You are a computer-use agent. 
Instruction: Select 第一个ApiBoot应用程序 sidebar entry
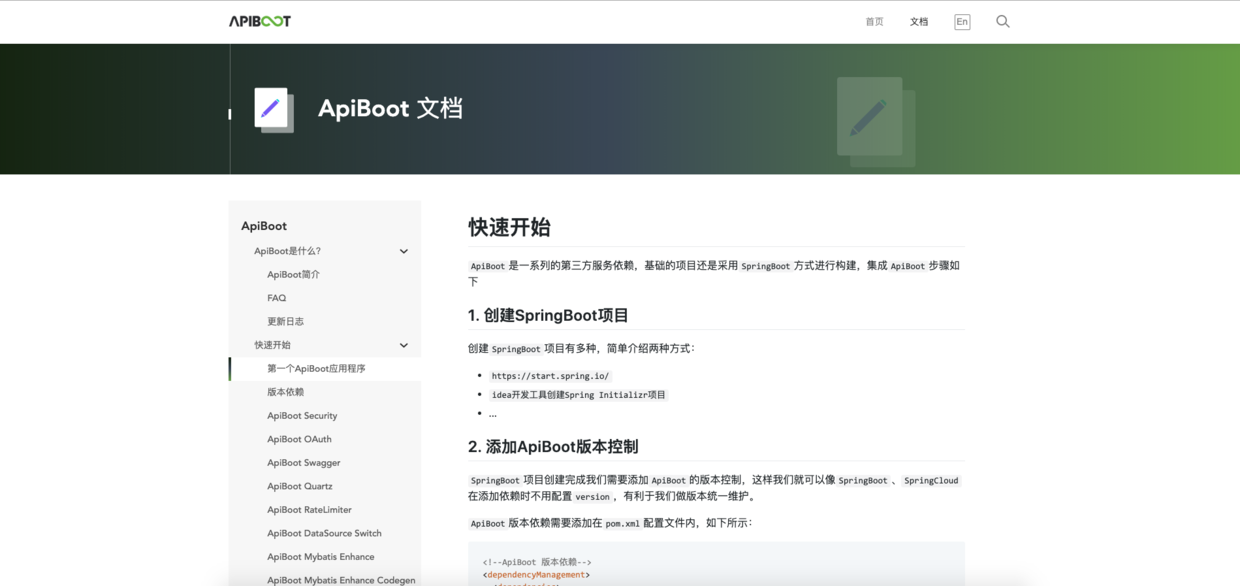tap(316, 368)
